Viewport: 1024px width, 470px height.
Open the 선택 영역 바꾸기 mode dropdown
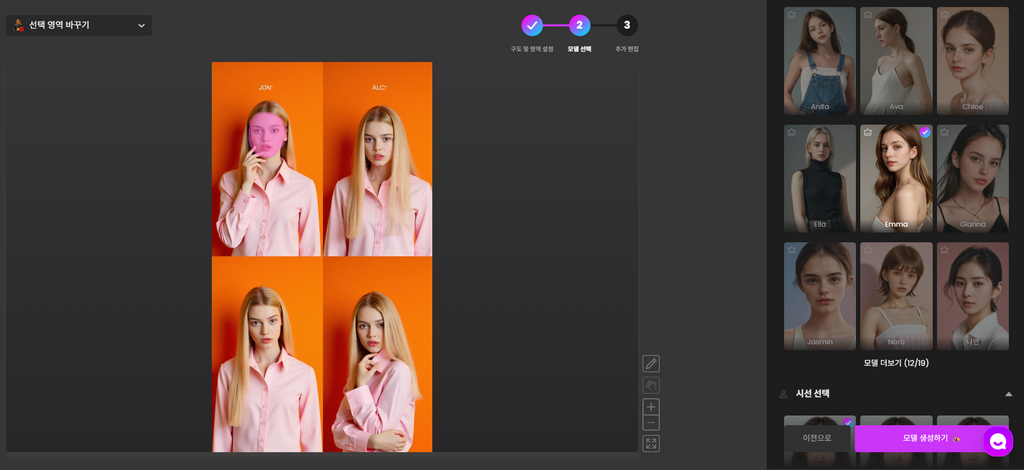point(79,25)
